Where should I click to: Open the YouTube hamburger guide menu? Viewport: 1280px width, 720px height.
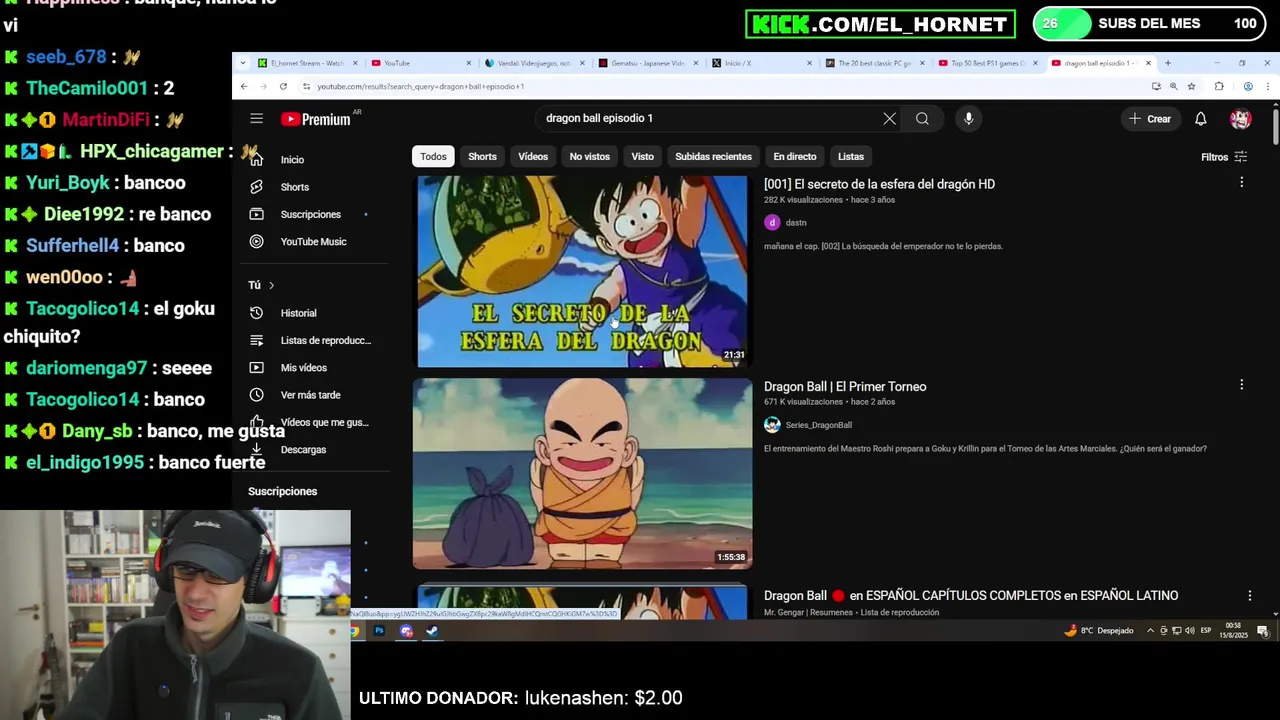click(x=257, y=119)
